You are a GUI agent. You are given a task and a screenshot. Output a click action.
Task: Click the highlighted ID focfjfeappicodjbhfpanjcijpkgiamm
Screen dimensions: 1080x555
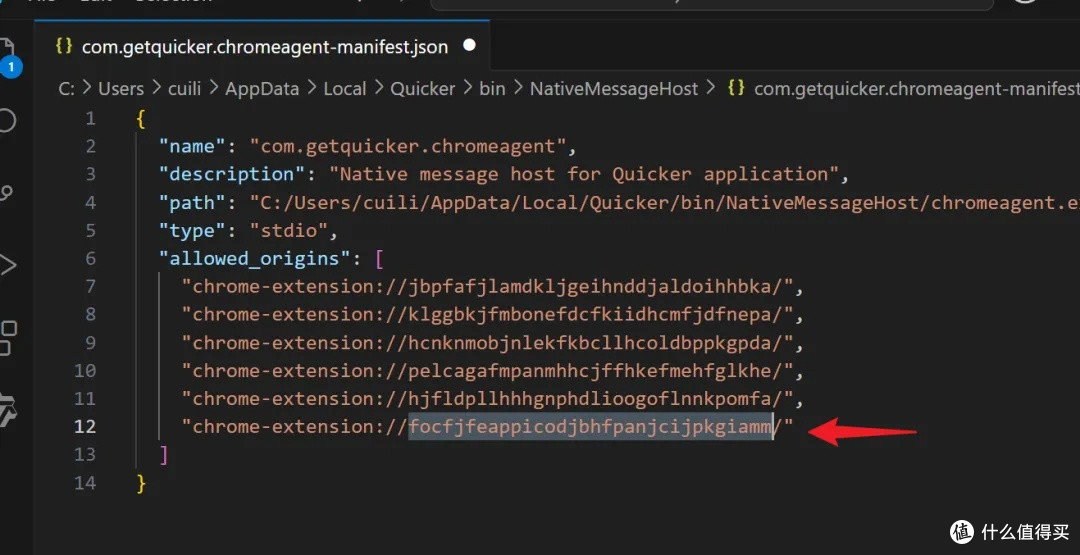click(590, 426)
